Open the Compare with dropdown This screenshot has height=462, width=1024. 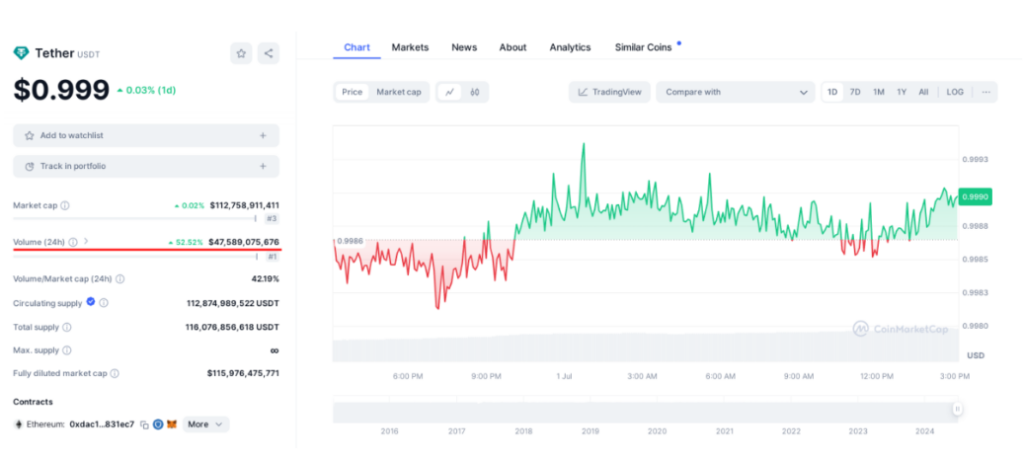736,92
